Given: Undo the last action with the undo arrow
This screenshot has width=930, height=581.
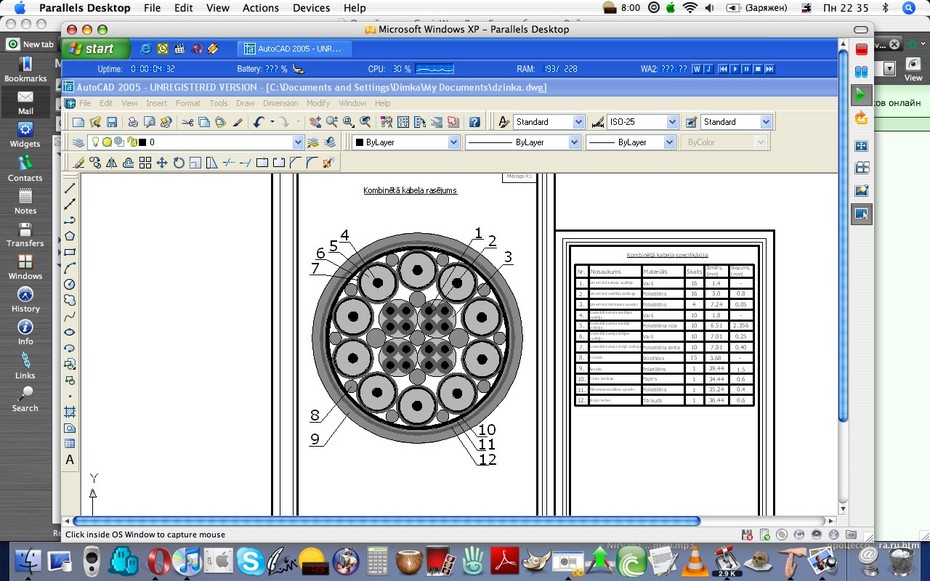Looking at the screenshot, I should tap(258, 122).
